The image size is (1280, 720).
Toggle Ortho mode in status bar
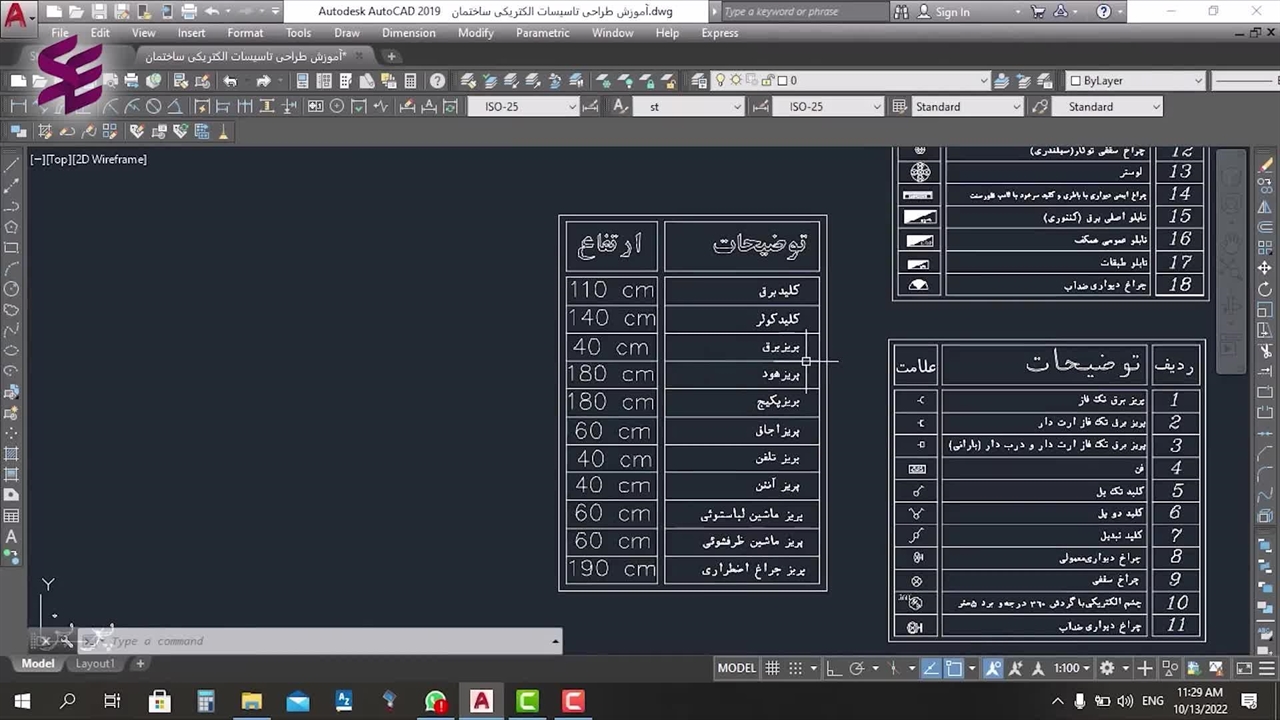(x=834, y=668)
